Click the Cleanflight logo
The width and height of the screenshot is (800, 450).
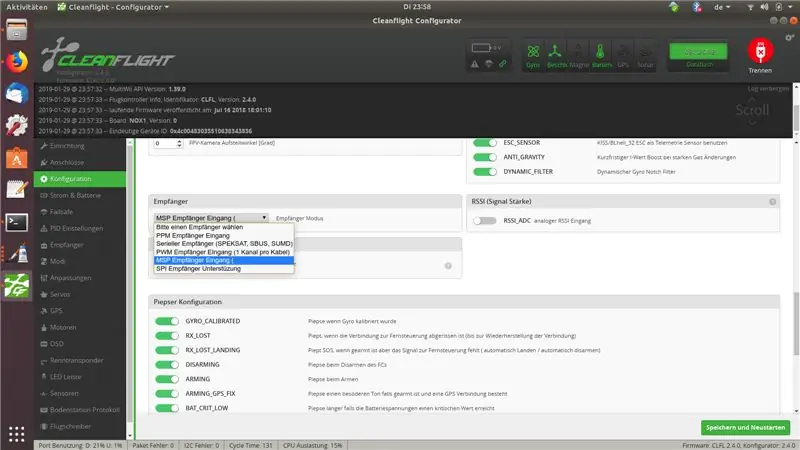pyautogui.click(x=108, y=55)
